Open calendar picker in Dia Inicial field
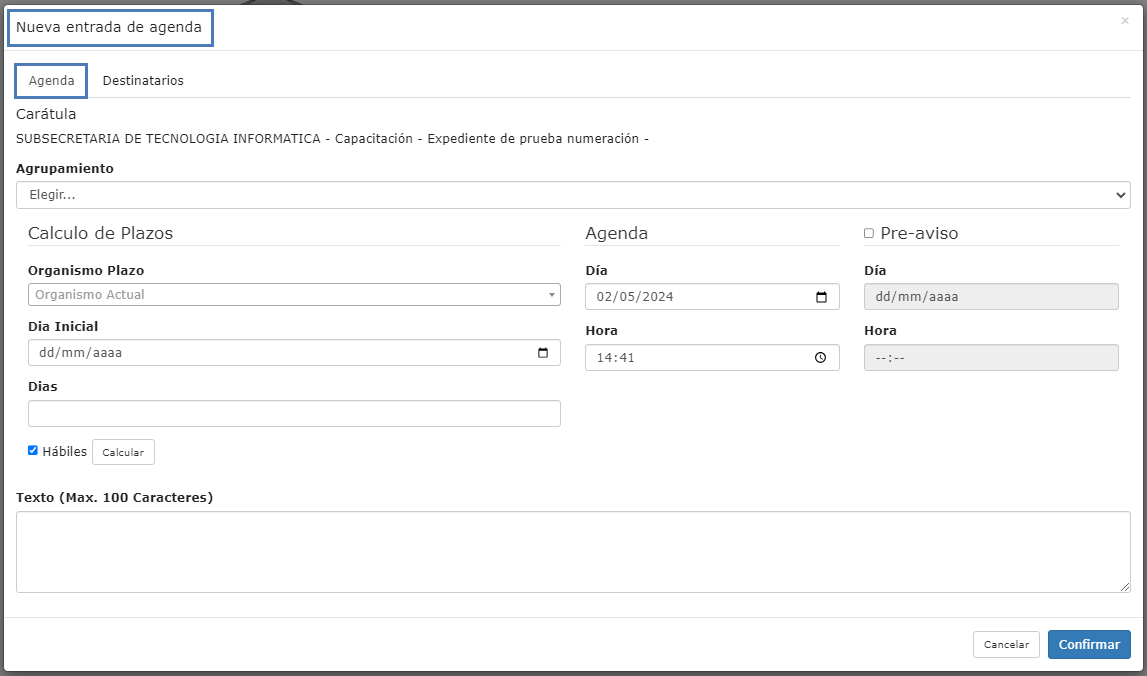Screen dimensions: 1147x676 point(543,353)
